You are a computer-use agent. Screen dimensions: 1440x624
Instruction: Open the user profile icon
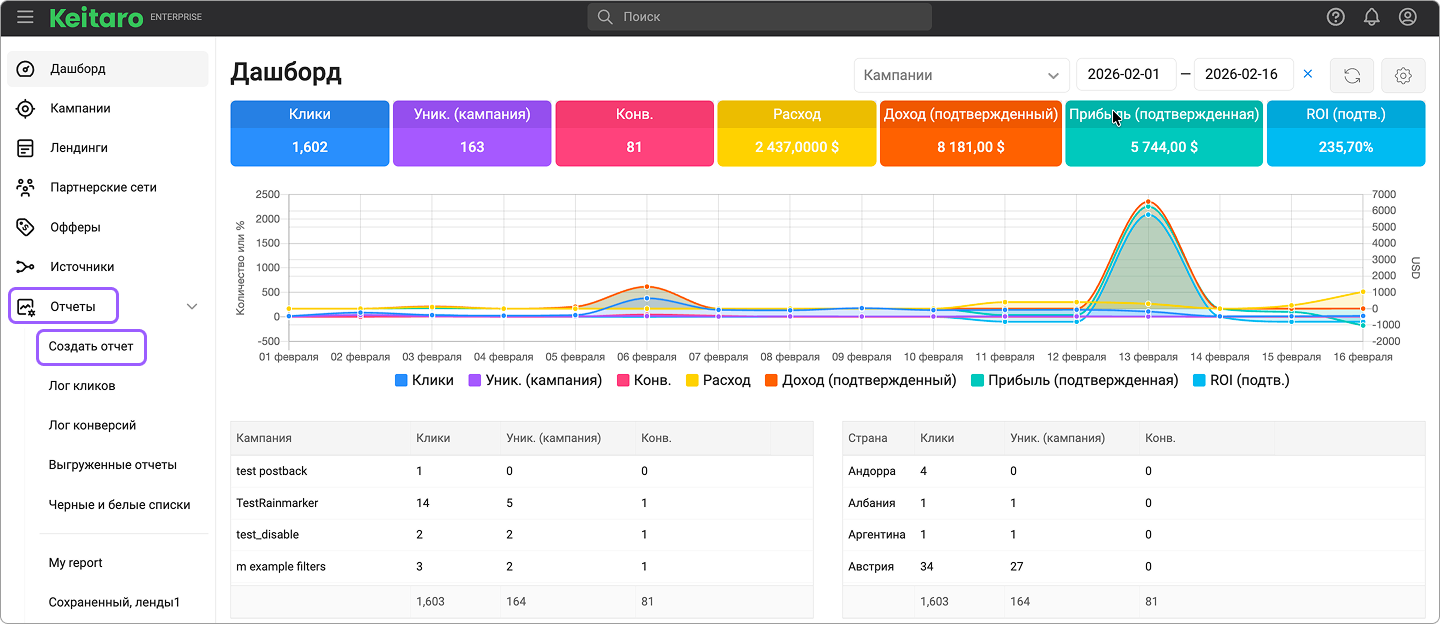coord(1408,17)
